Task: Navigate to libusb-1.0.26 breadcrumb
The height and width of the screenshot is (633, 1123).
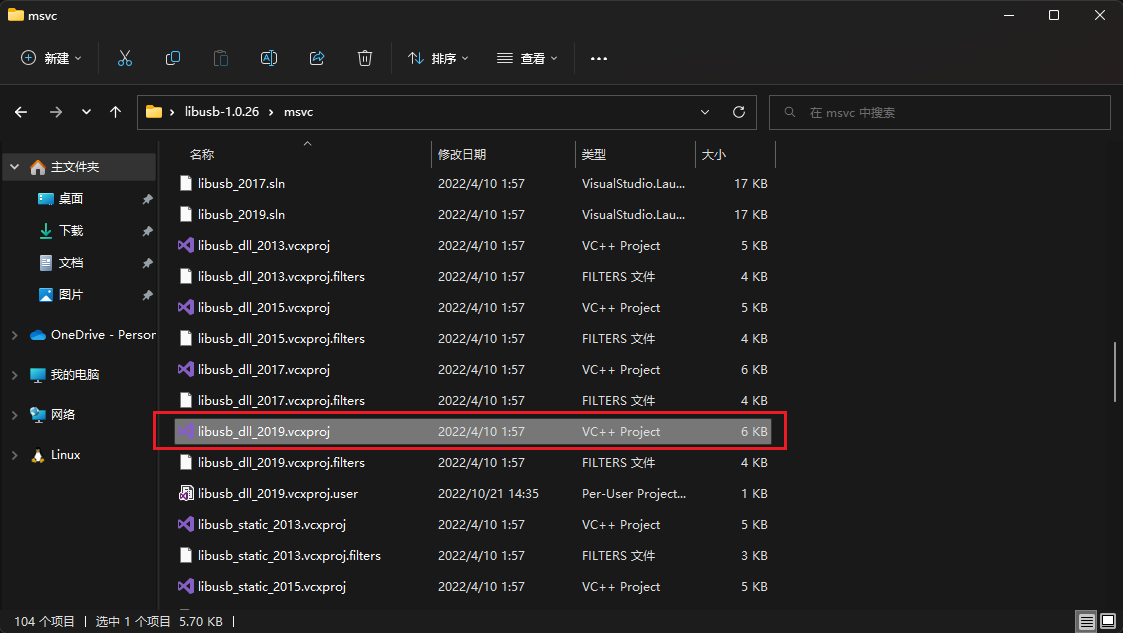Action: click(222, 112)
